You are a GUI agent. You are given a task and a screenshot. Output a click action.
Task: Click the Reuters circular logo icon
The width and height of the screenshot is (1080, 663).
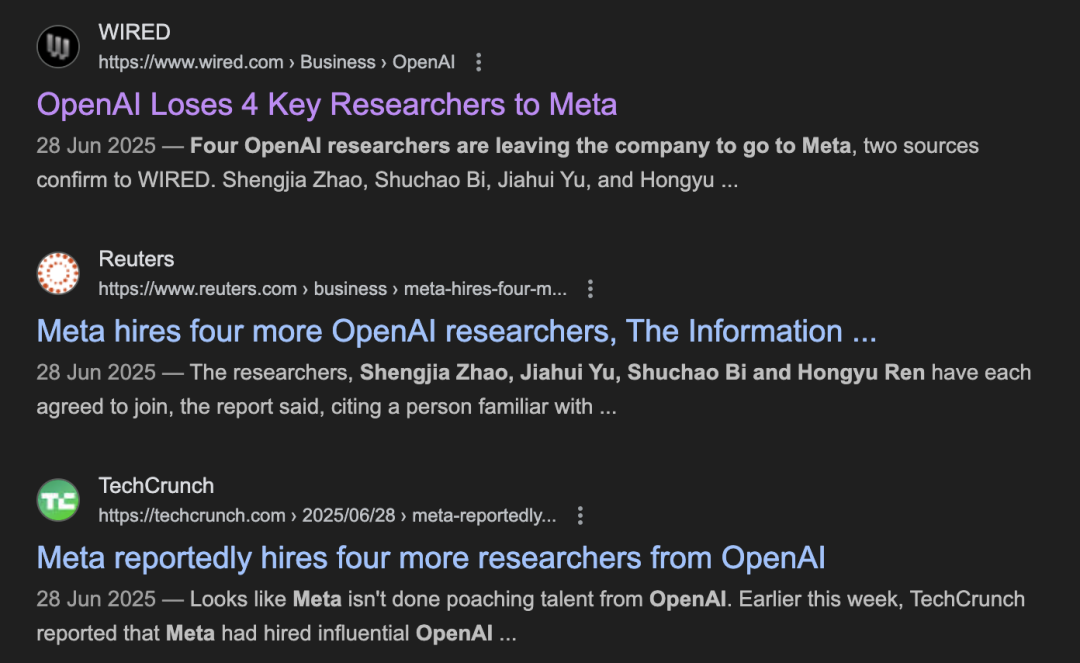click(58, 274)
